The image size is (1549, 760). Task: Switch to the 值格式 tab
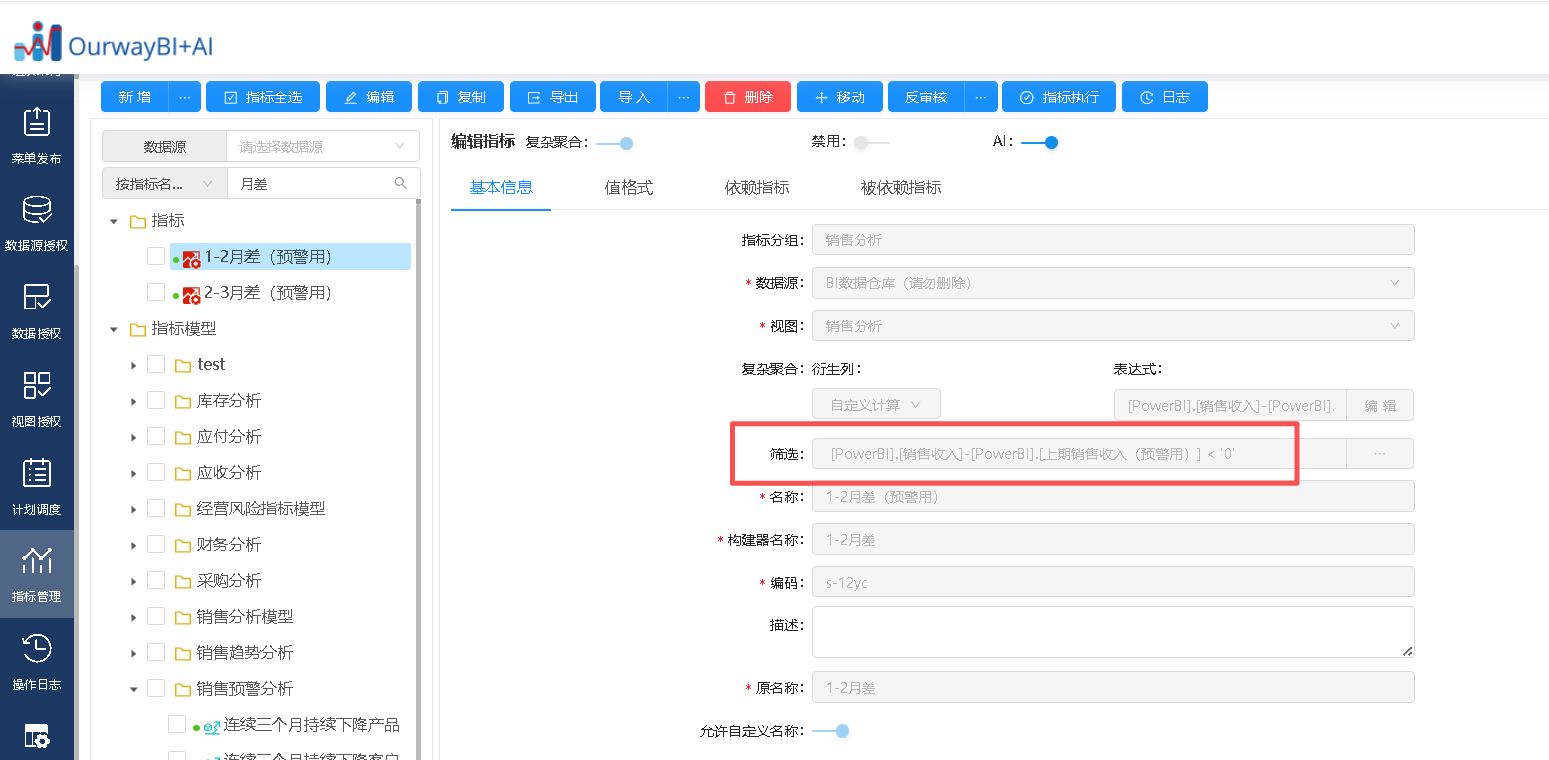pos(629,188)
